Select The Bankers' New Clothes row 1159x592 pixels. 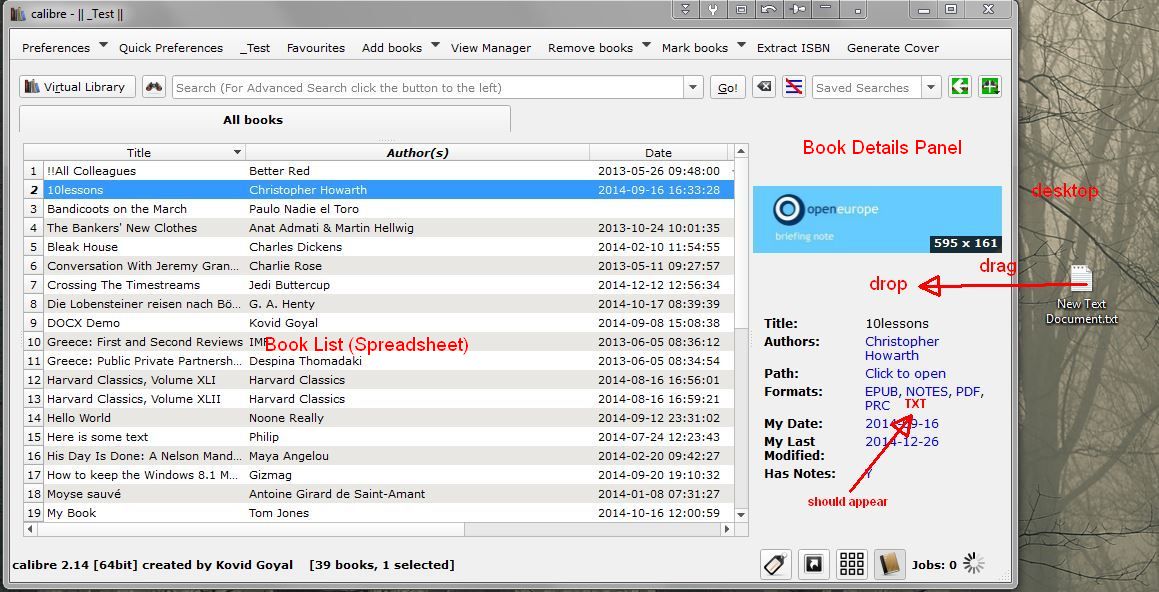378,228
